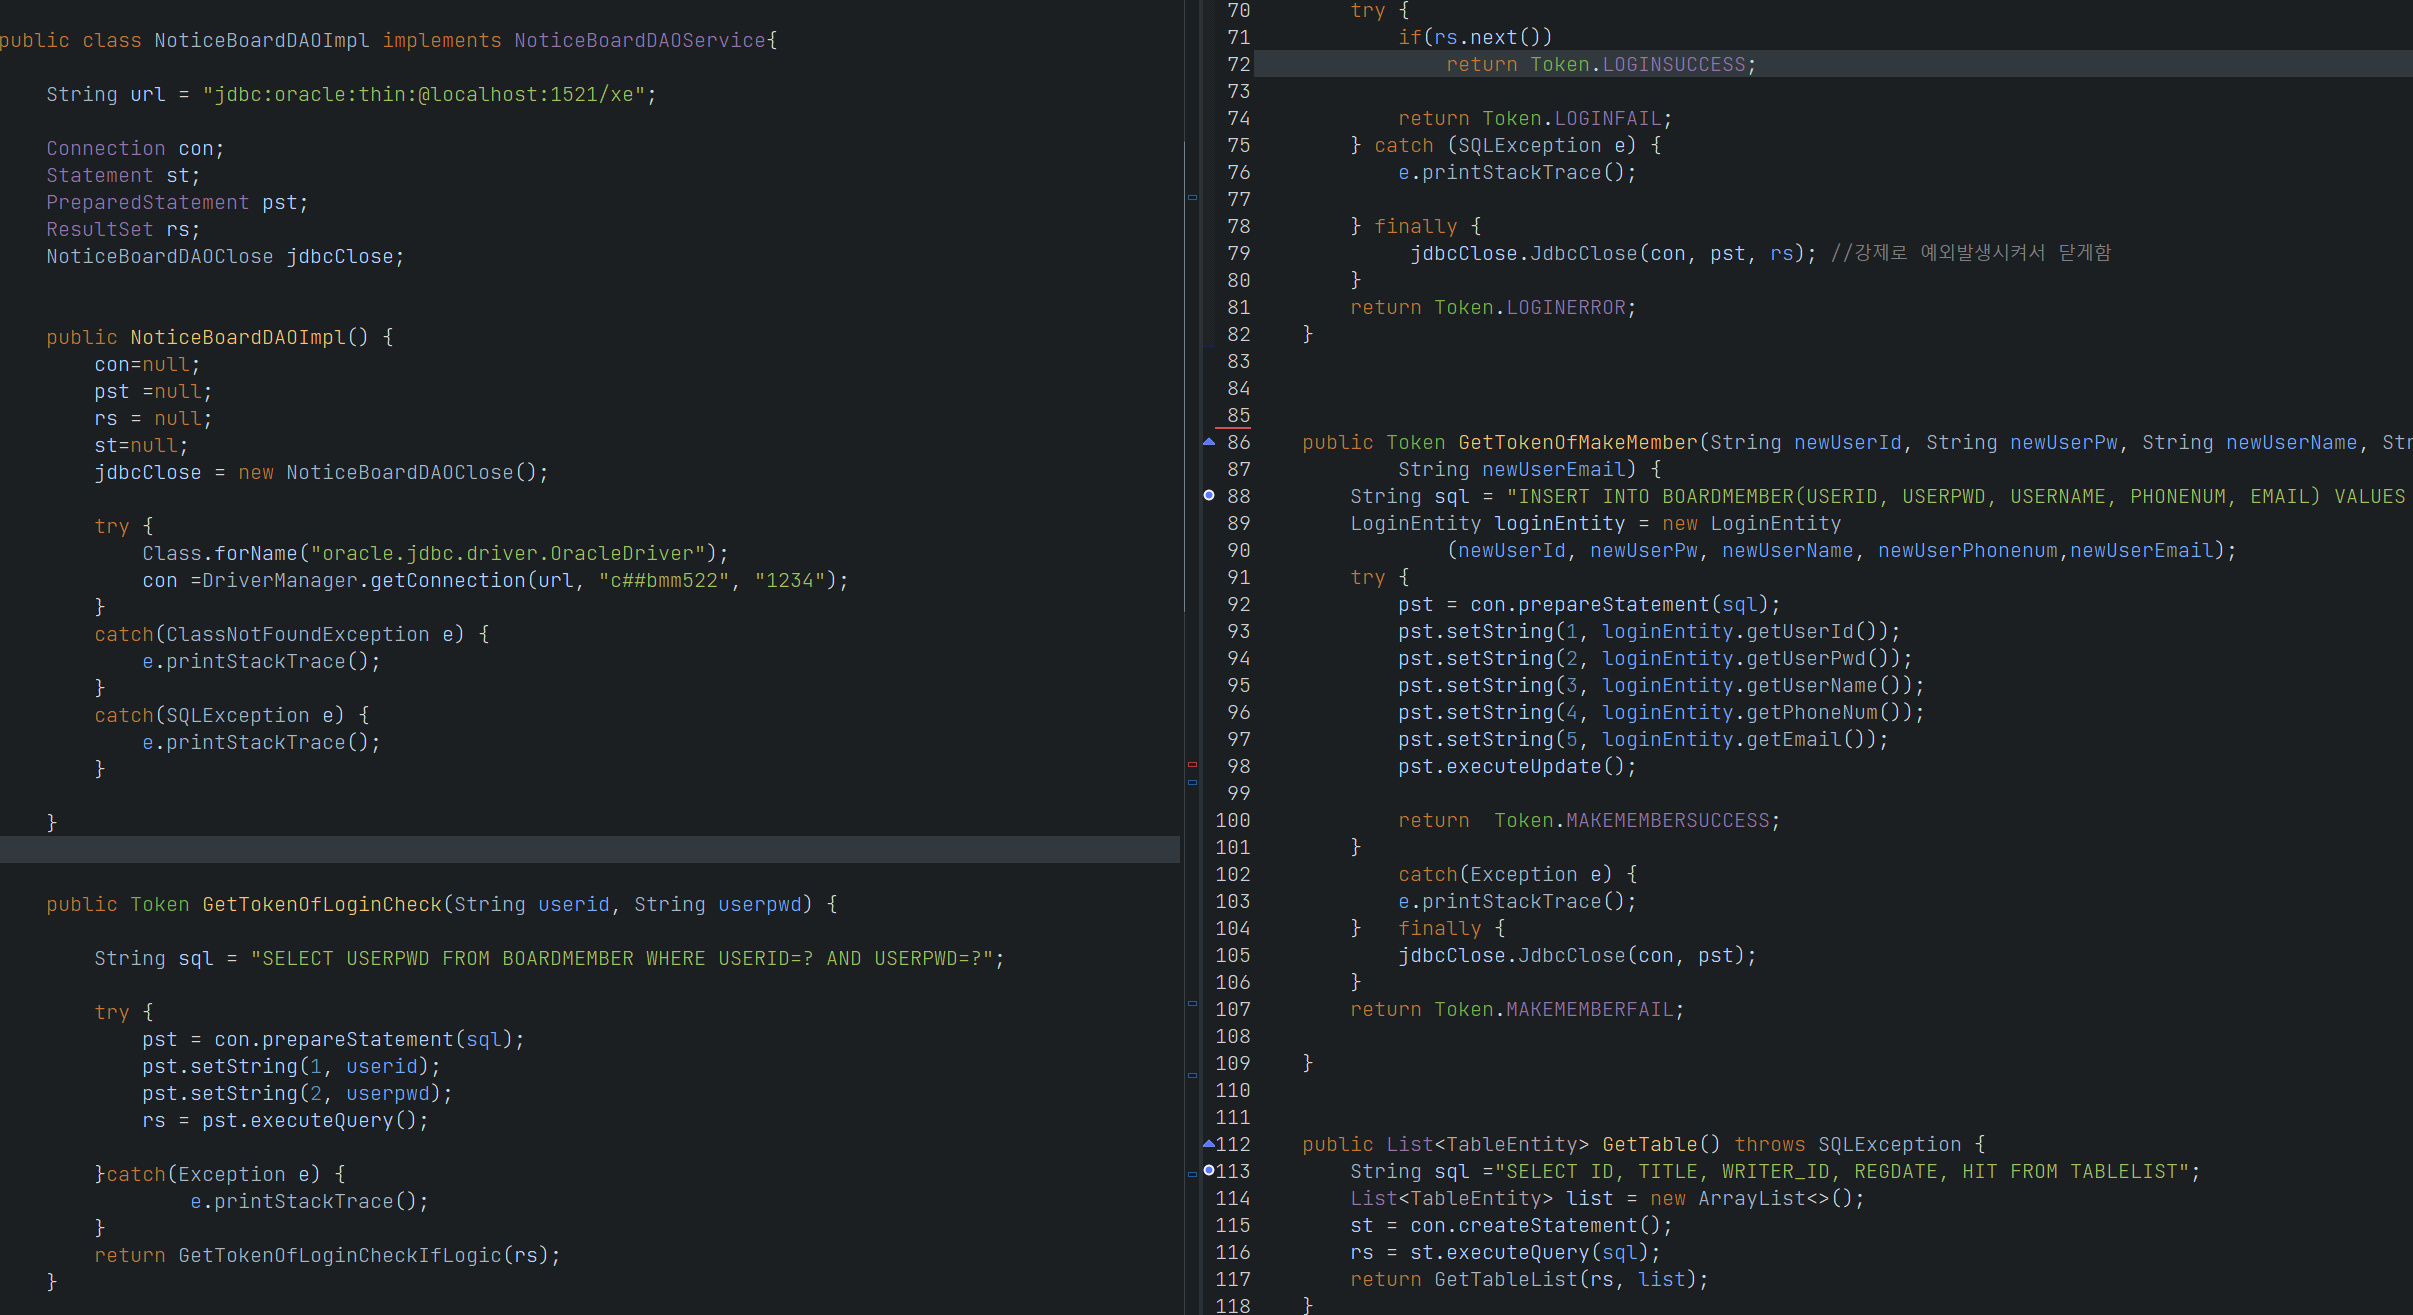Image resolution: width=2413 pixels, height=1315 pixels.
Task: Click pst.executeUpdate() on line 98
Action: coord(1517,766)
